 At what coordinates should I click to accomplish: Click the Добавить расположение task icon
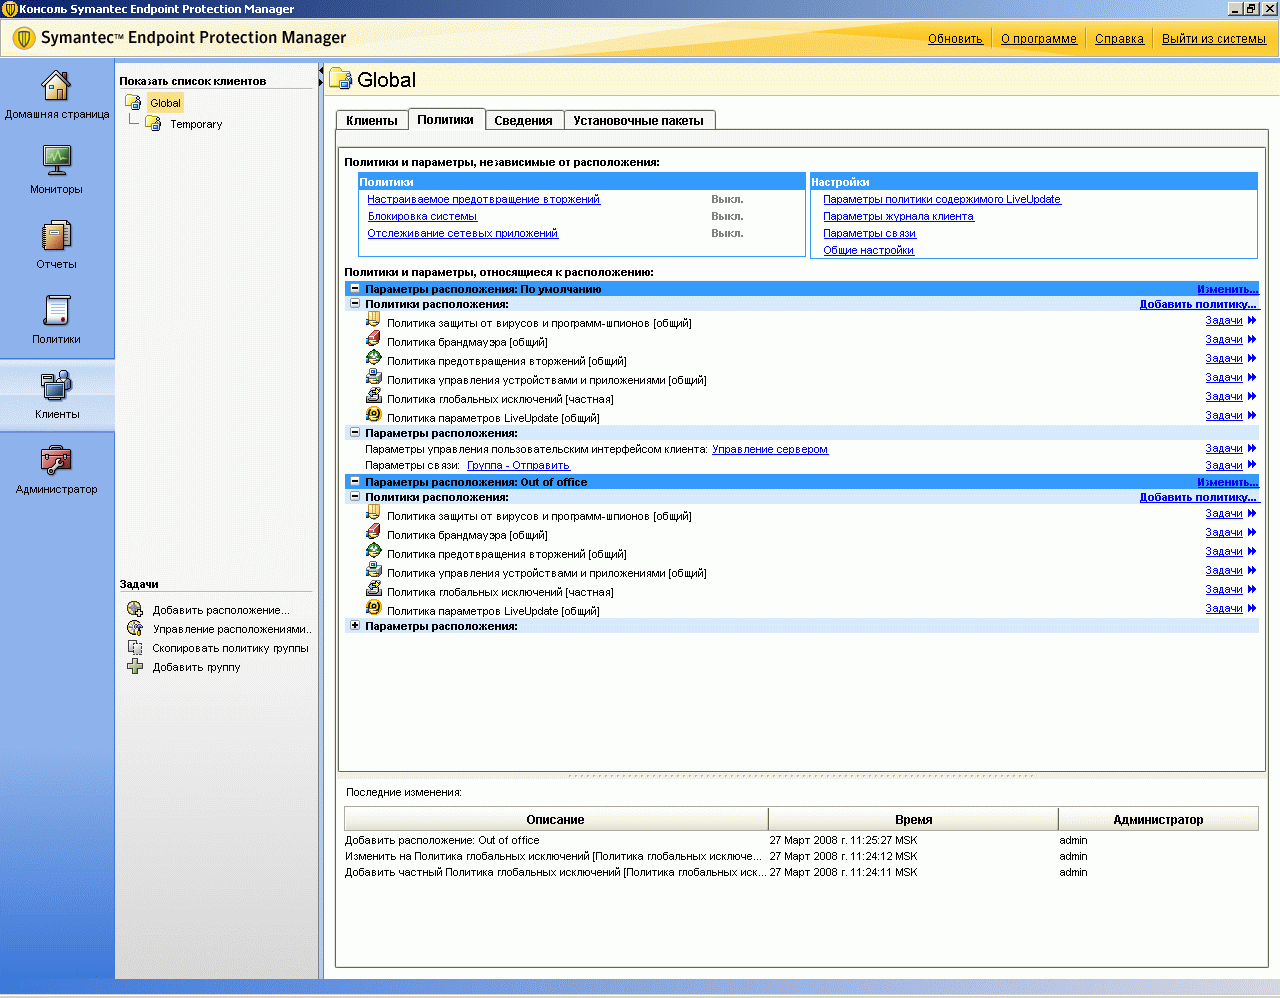(x=135, y=610)
